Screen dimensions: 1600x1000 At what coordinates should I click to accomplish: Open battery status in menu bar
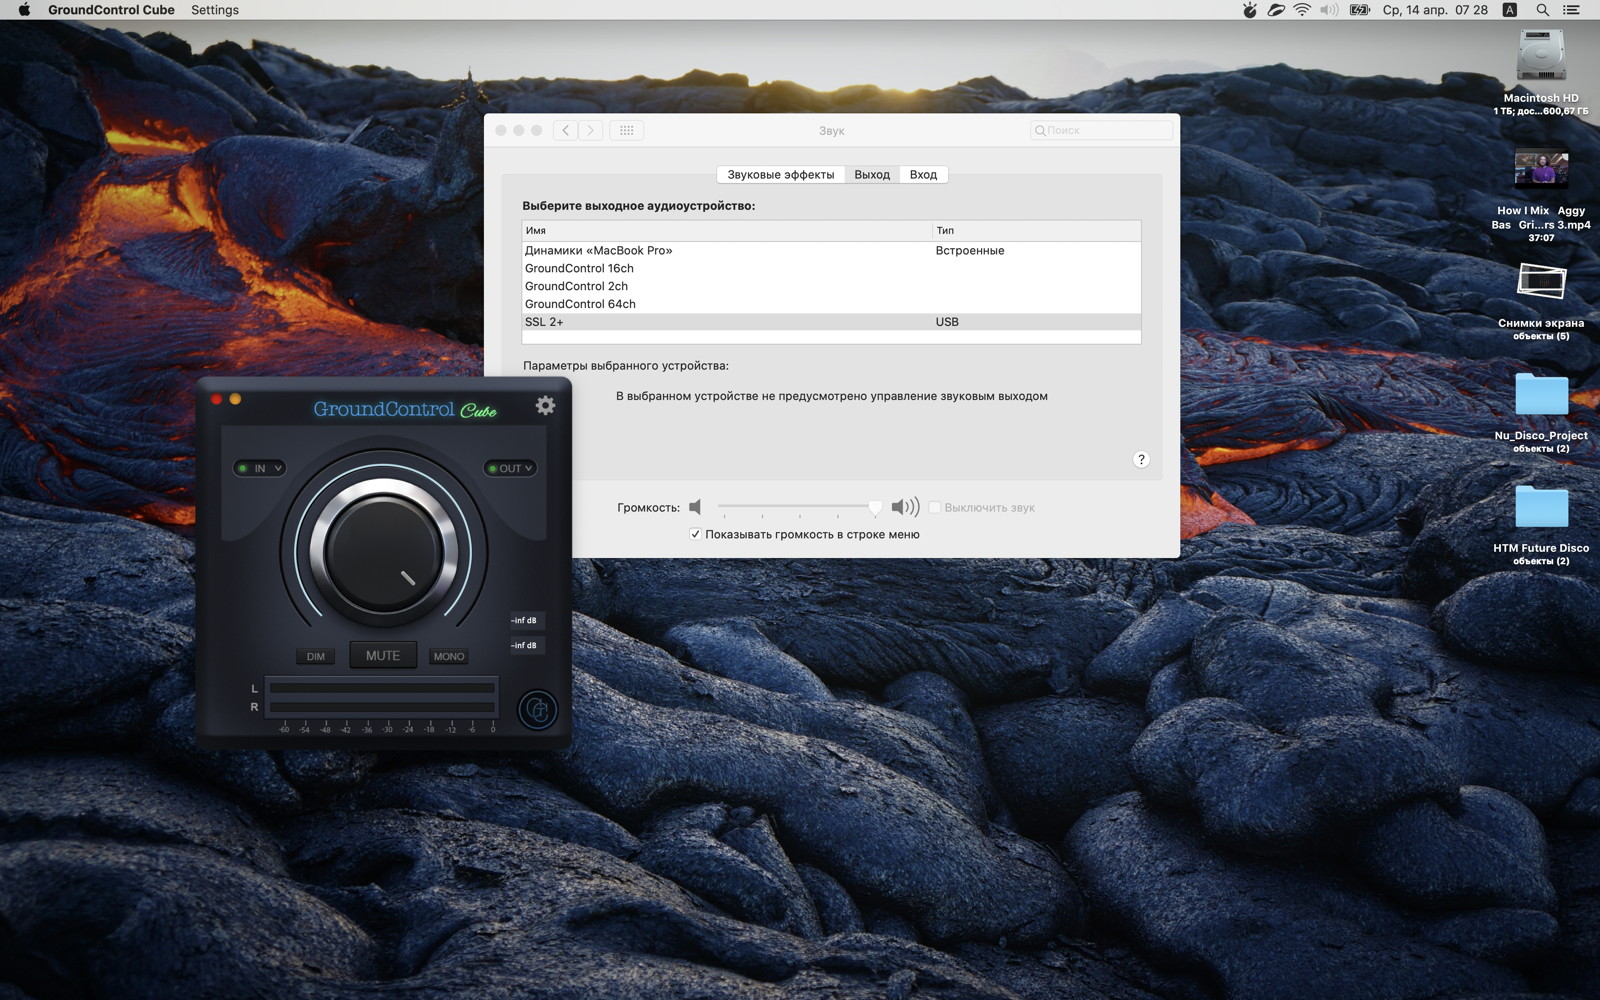pyautogui.click(x=1360, y=10)
